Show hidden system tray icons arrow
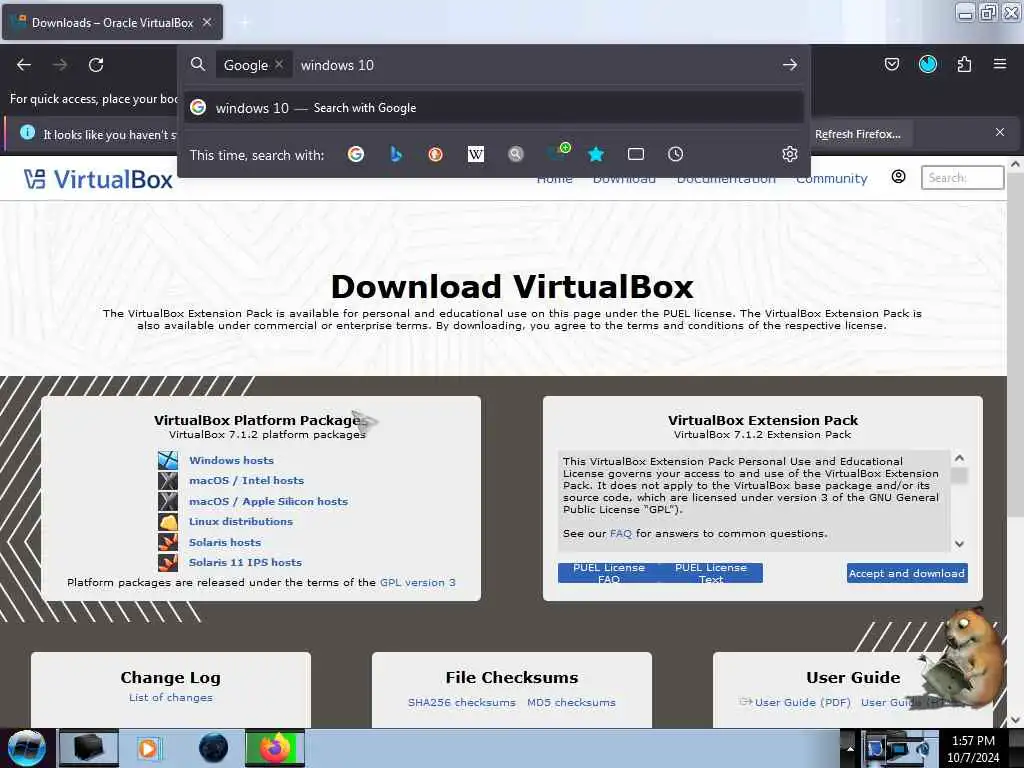 (x=850, y=748)
